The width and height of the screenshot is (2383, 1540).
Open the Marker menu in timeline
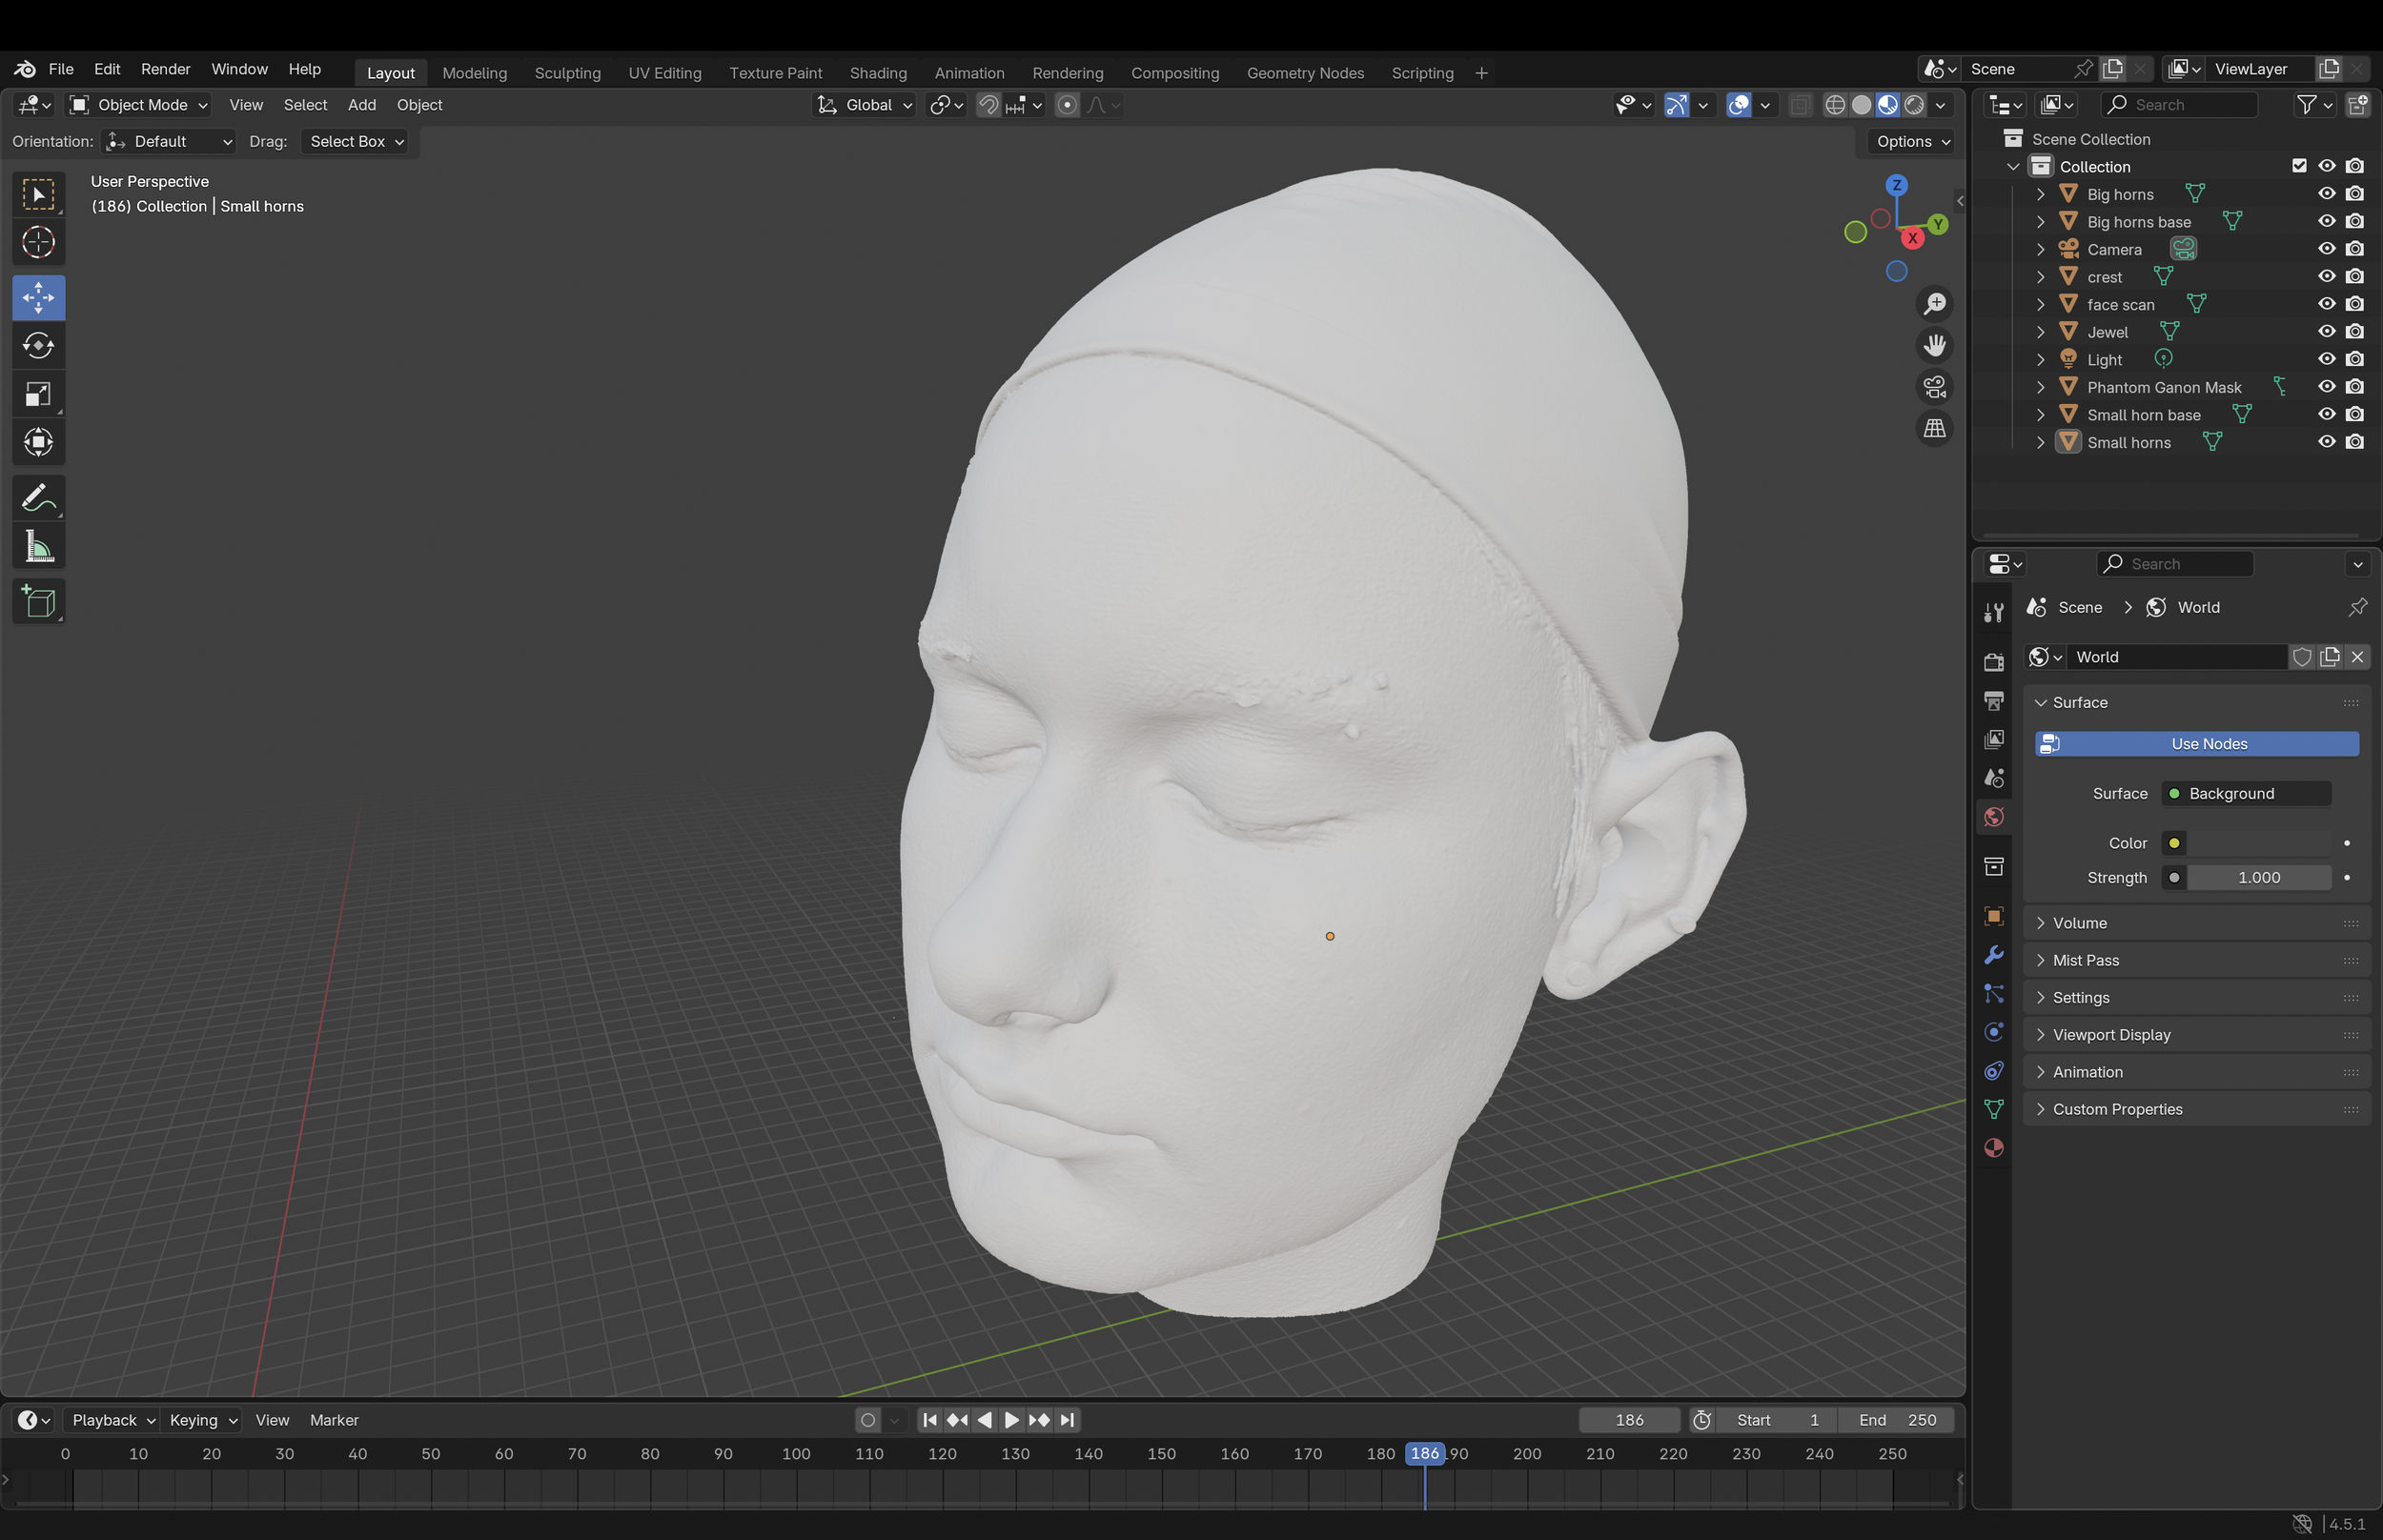click(x=334, y=1420)
